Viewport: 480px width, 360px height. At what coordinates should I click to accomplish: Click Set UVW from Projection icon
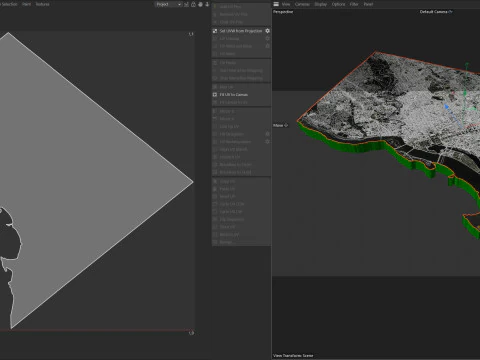pyautogui.click(x=215, y=31)
